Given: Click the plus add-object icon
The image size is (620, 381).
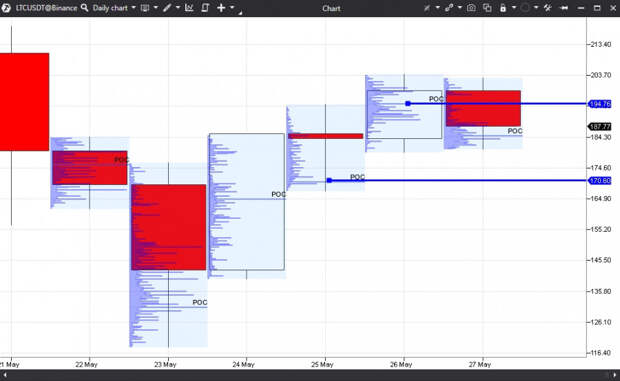Looking at the screenshot, I should pos(221,8).
